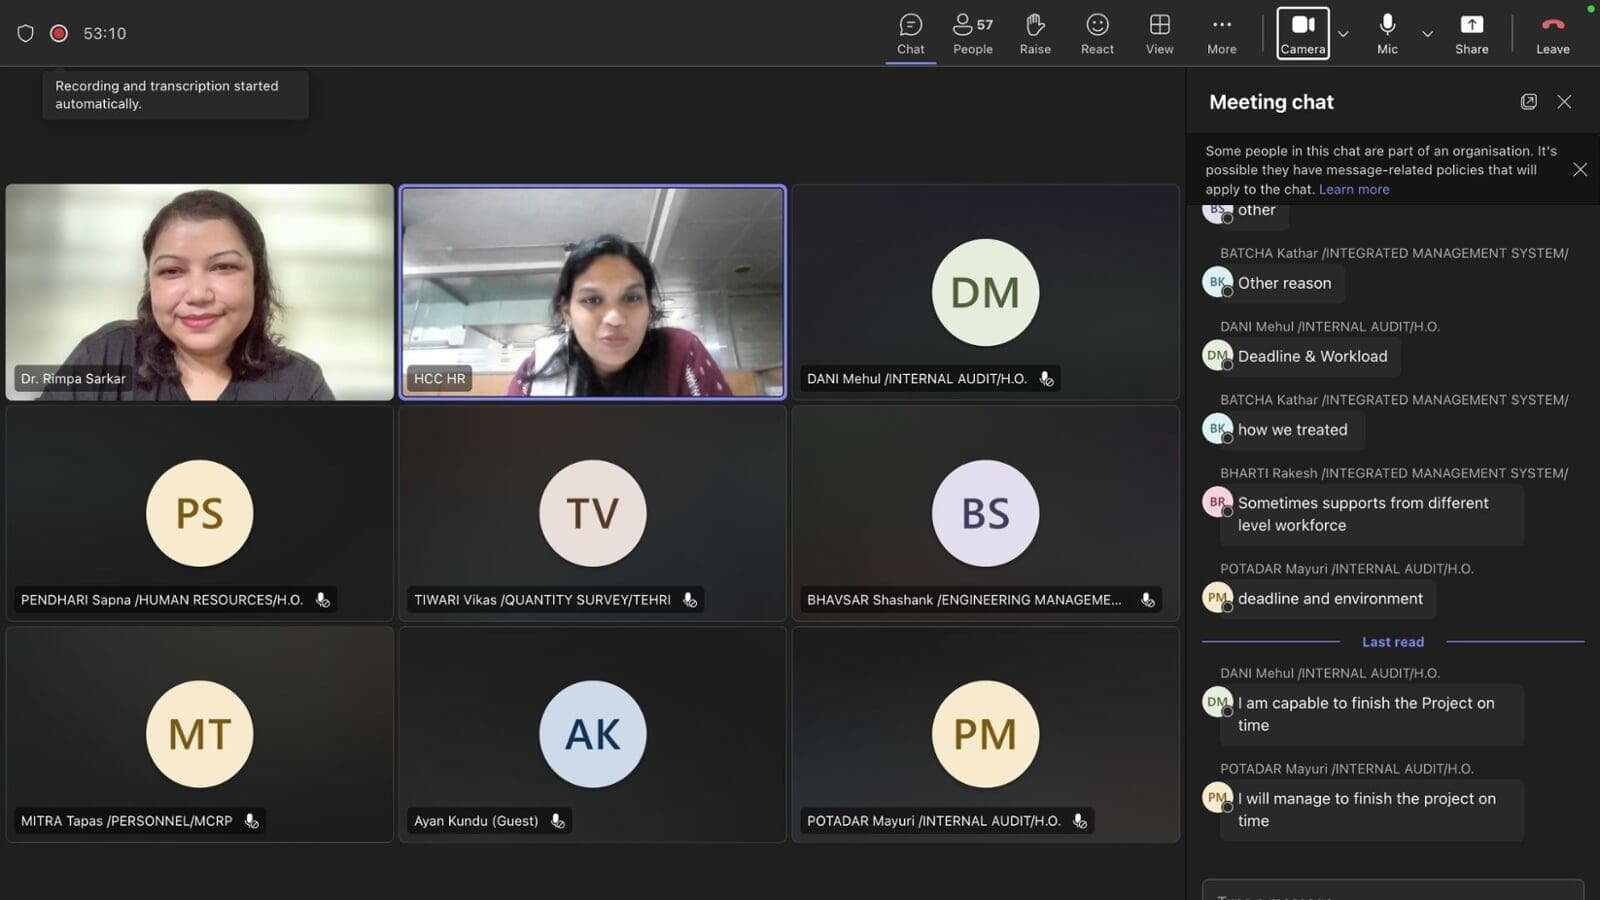Dismiss the organisation policy notice

click(1580, 170)
